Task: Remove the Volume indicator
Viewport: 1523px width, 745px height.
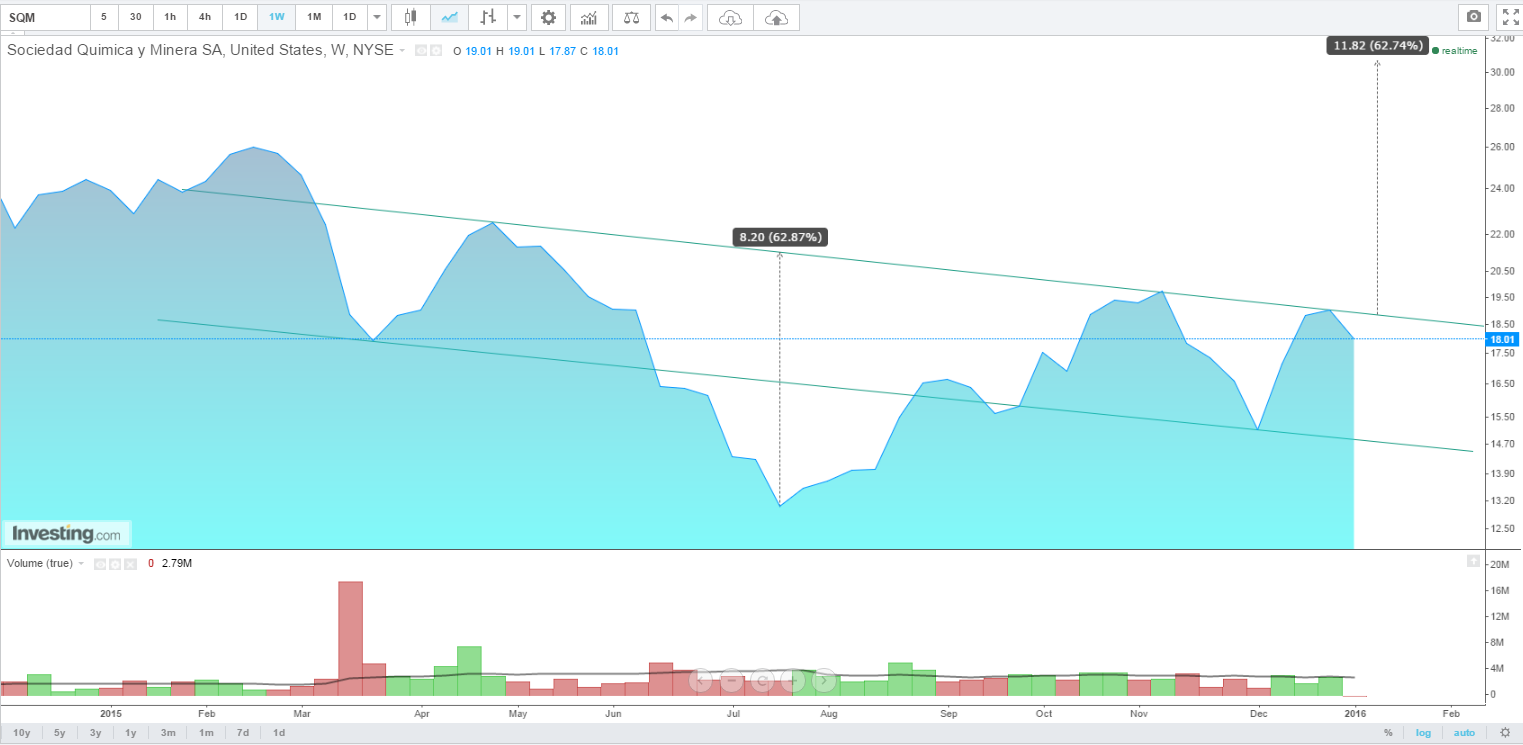Action: [x=130, y=564]
